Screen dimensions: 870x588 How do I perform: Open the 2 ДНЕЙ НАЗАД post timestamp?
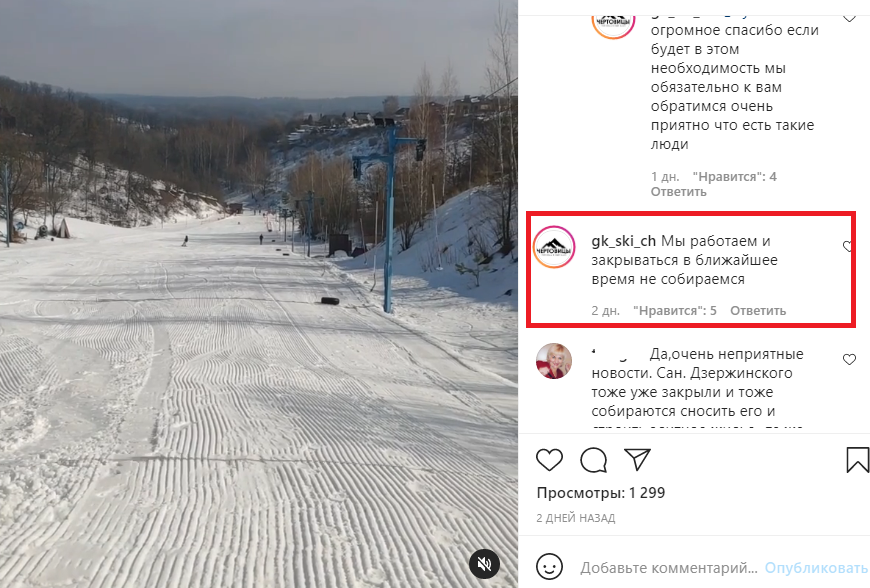click(575, 518)
